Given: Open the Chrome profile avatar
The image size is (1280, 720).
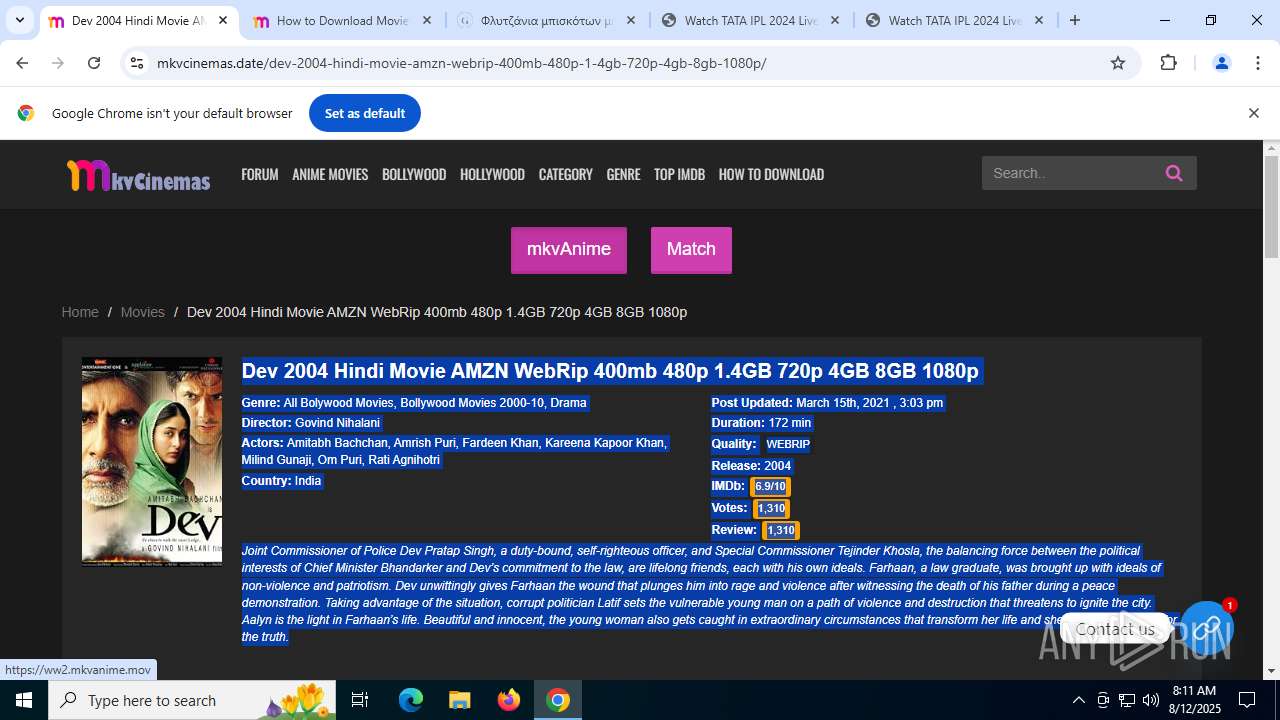Looking at the screenshot, I should coord(1221,63).
